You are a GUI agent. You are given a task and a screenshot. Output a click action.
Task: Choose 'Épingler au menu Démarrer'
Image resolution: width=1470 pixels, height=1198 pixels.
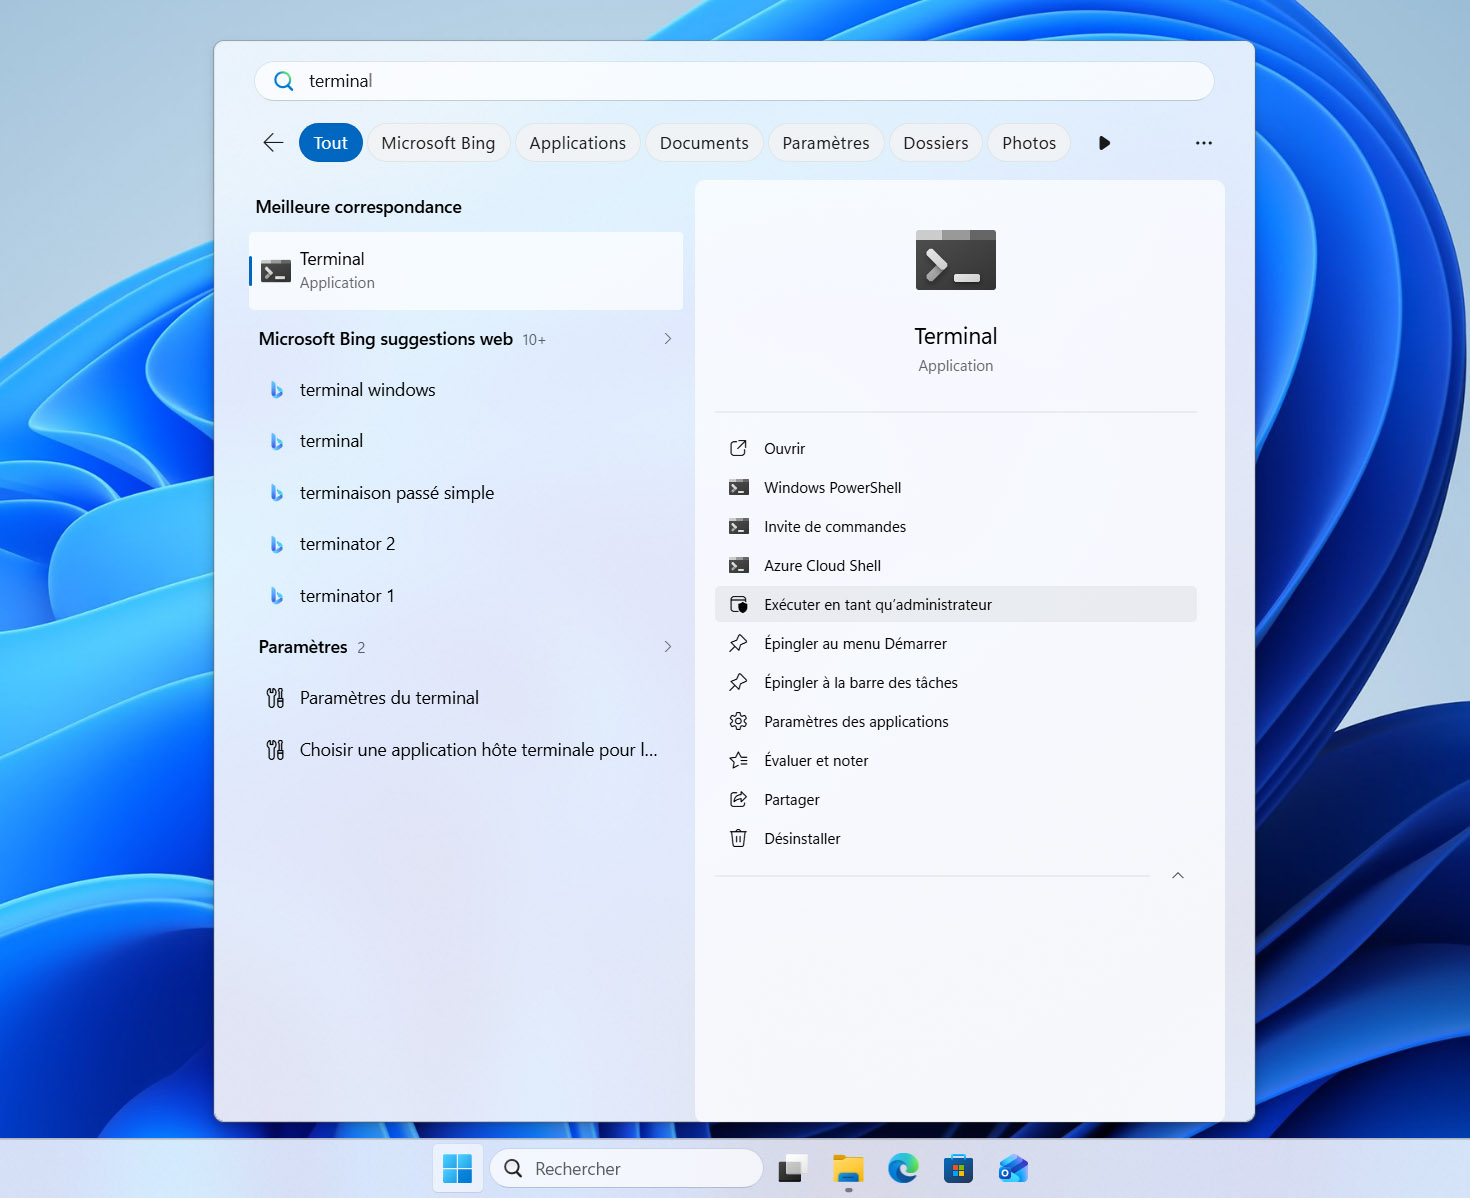tap(956, 643)
